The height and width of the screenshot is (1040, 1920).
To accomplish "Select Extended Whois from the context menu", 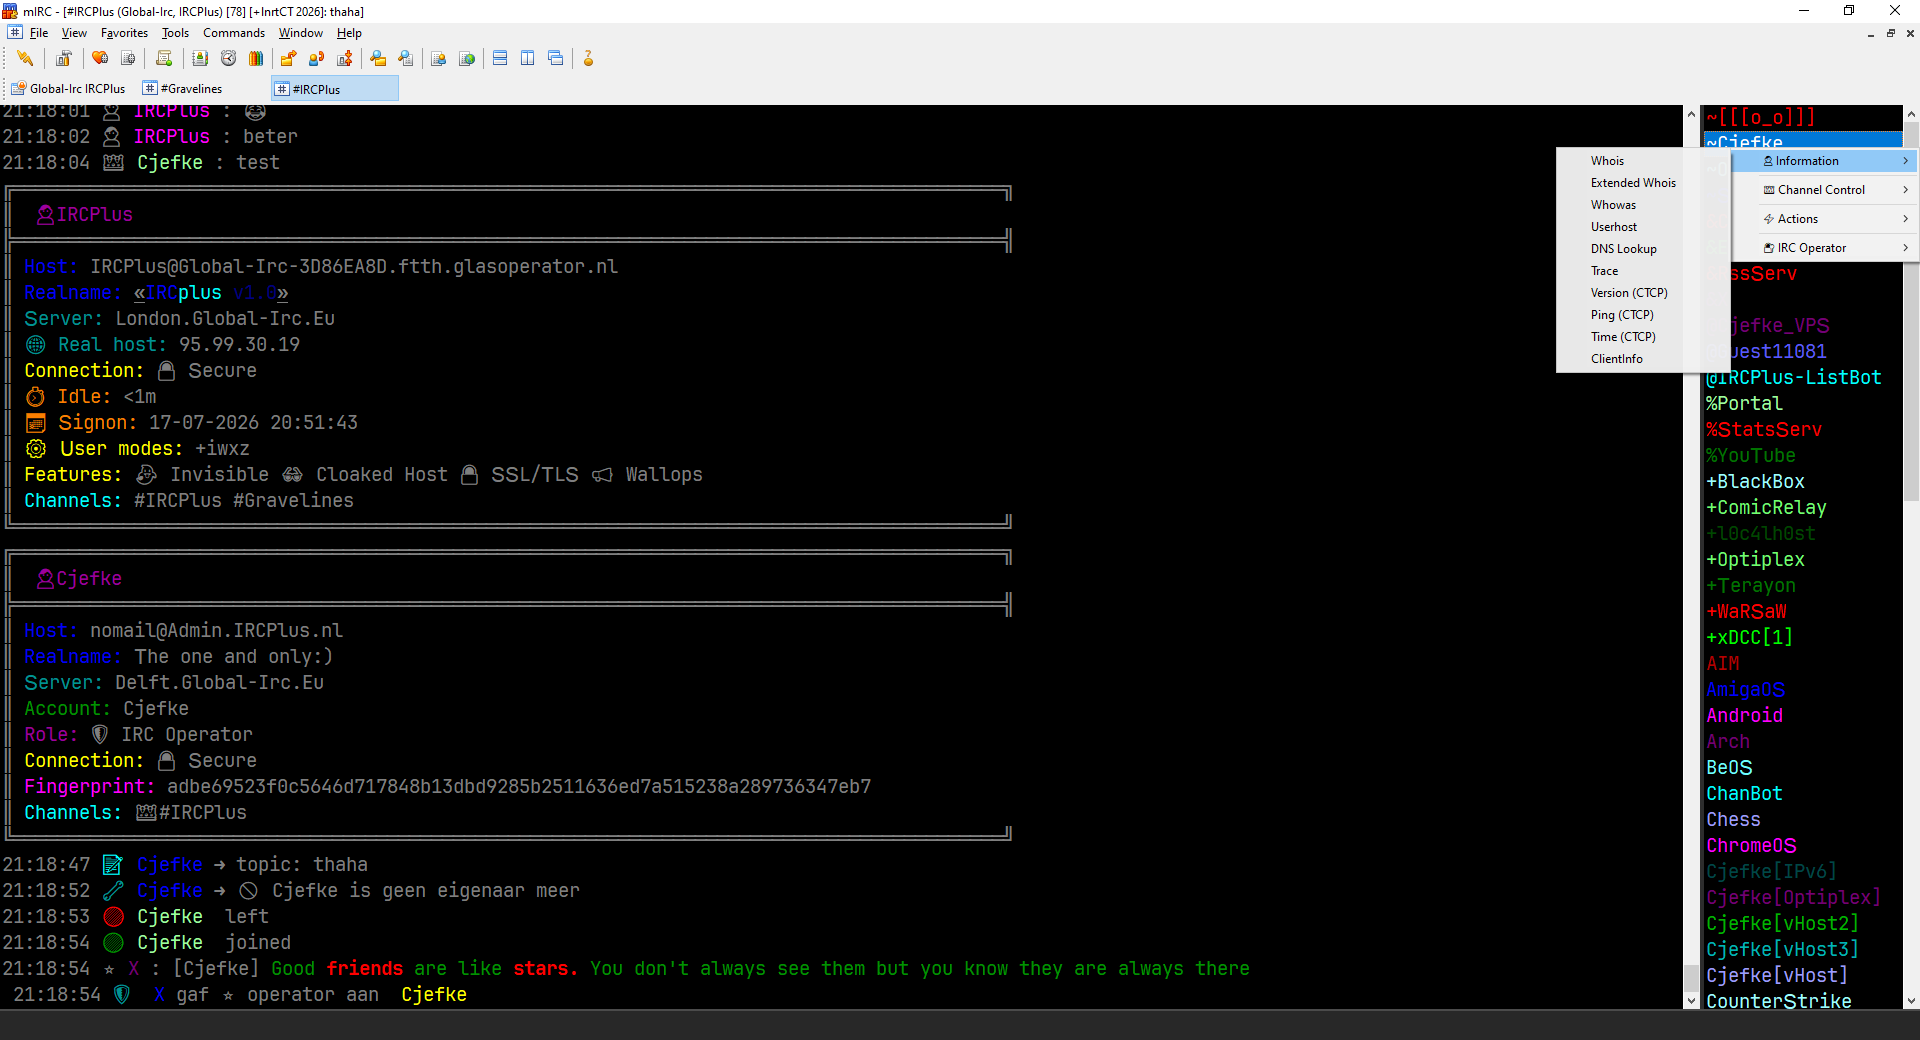I will click(x=1633, y=183).
